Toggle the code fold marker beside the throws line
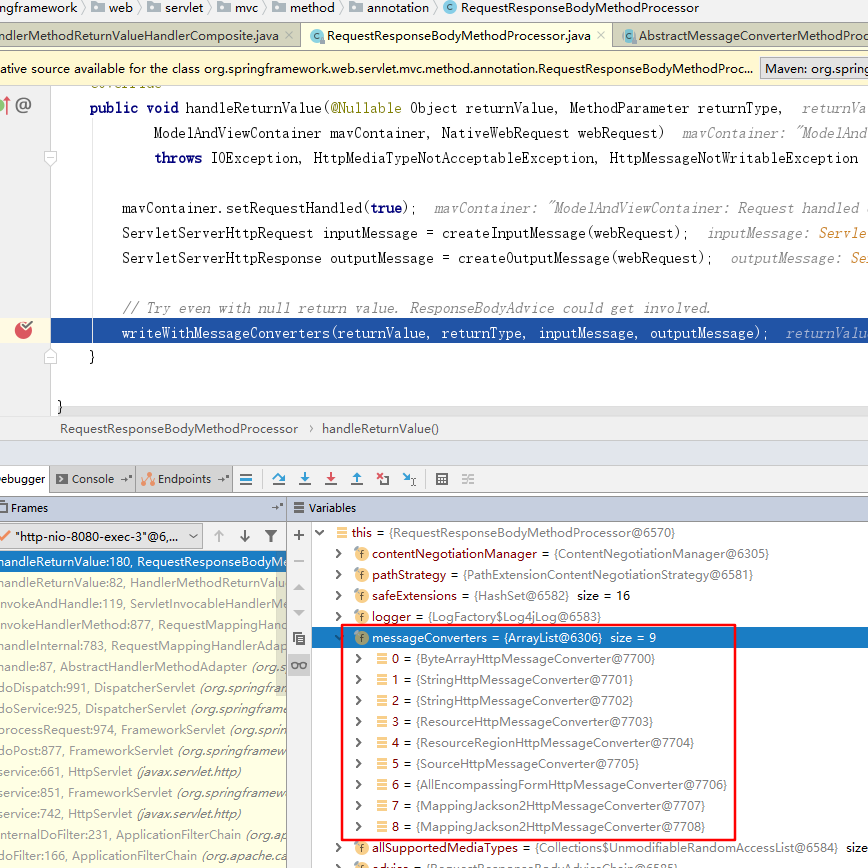Image resolution: width=868 pixels, height=868 pixels. [51, 158]
